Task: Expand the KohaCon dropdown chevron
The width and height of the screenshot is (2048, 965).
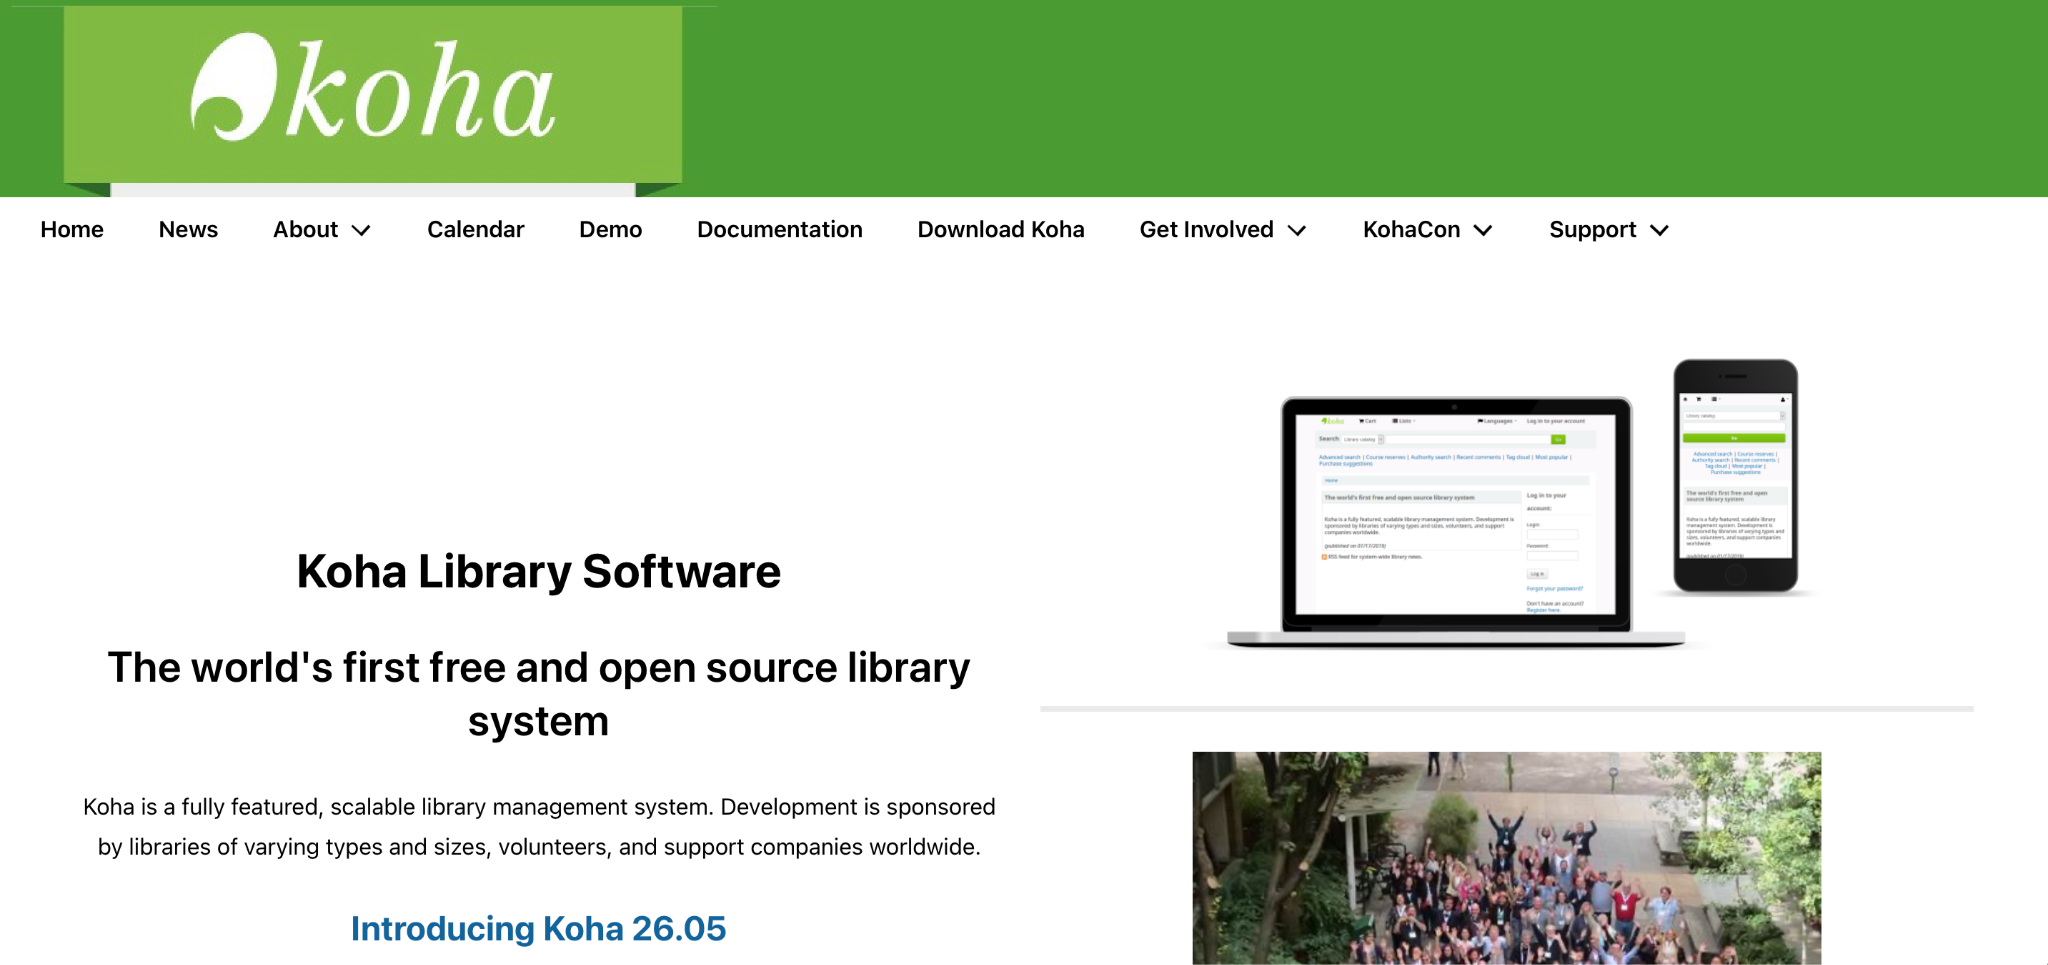Action: point(1484,231)
